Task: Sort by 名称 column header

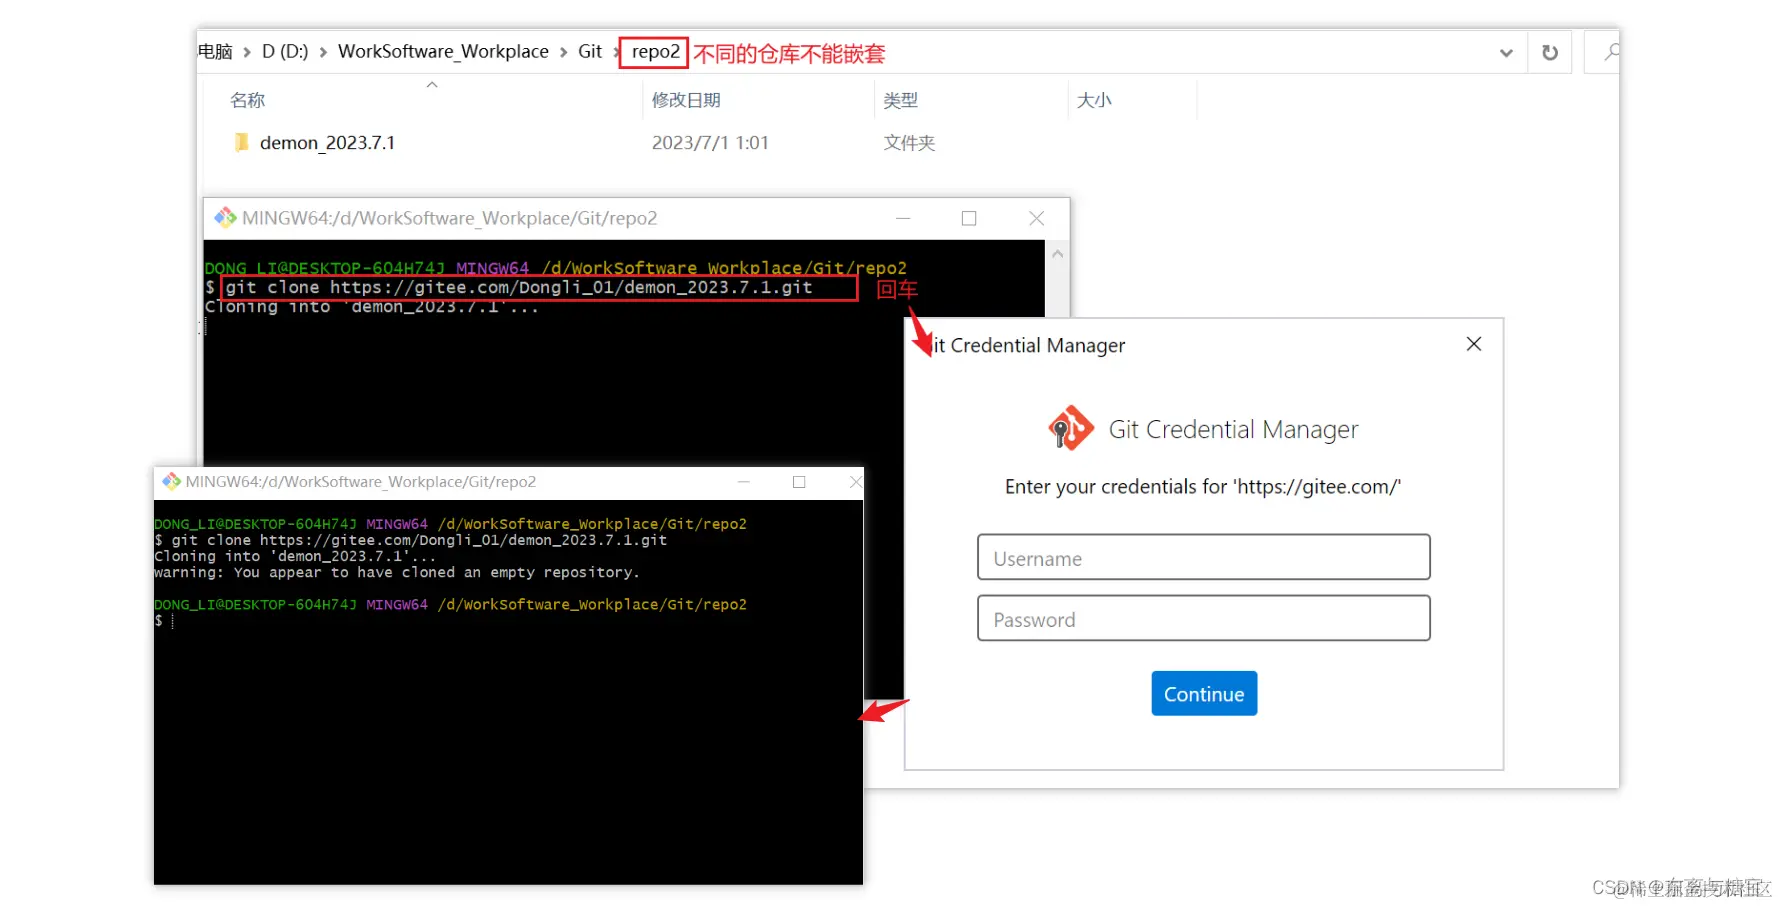Action: pyautogui.click(x=247, y=100)
